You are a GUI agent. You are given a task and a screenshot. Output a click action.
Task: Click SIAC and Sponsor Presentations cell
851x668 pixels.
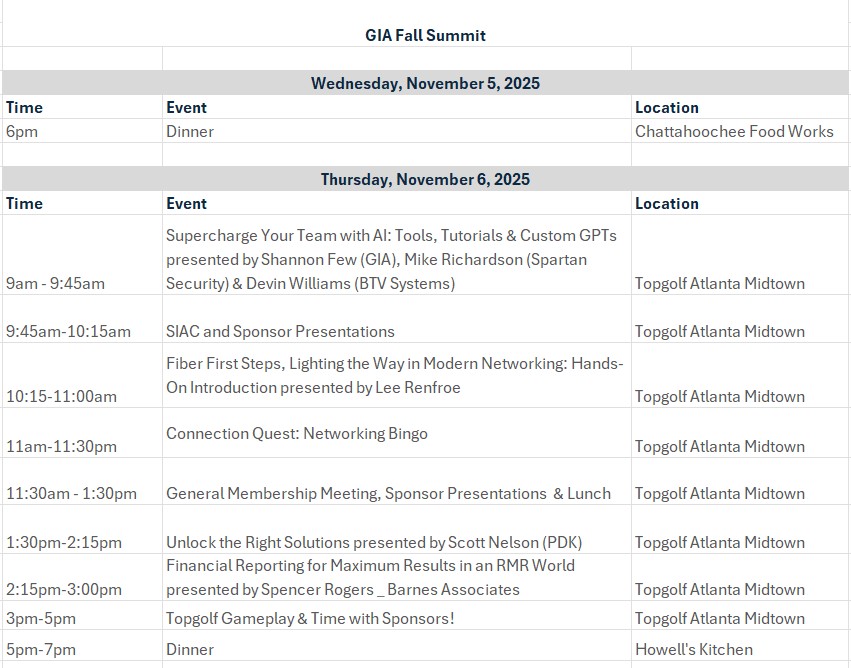click(x=280, y=331)
